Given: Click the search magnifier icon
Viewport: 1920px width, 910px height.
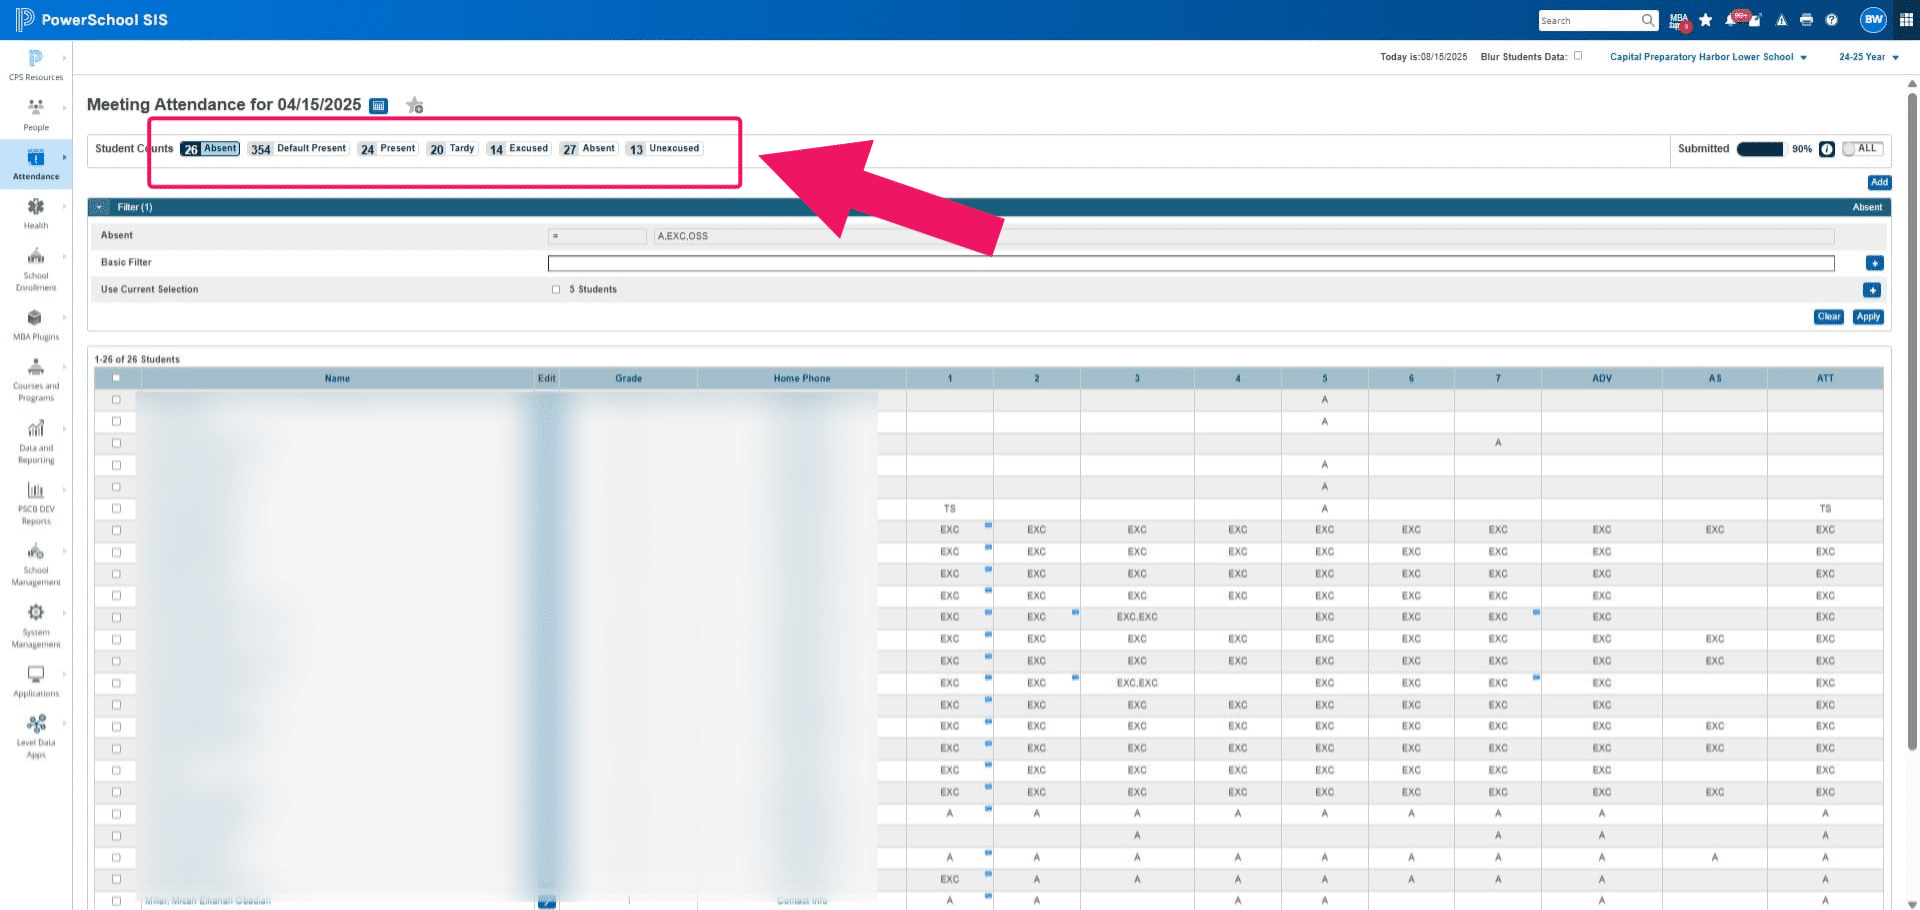Looking at the screenshot, I should click(1647, 20).
